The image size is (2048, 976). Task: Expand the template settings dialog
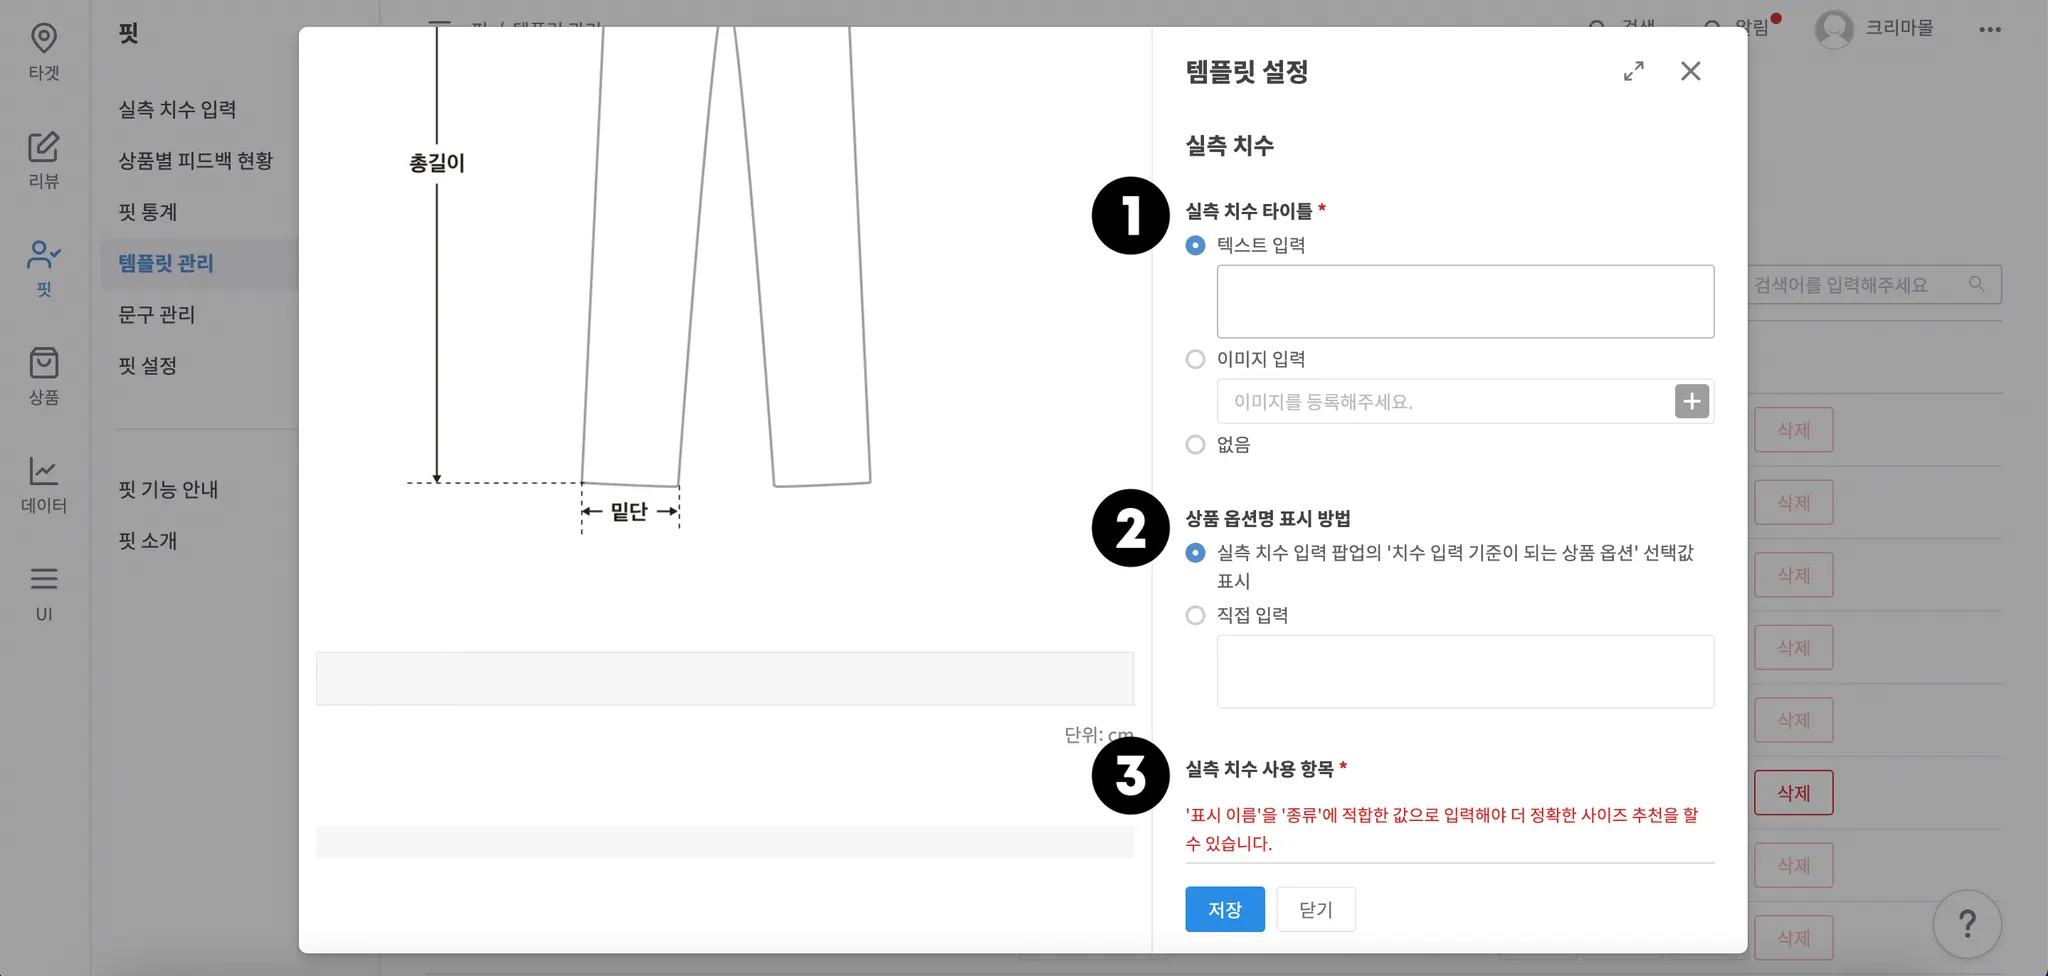1634,71
